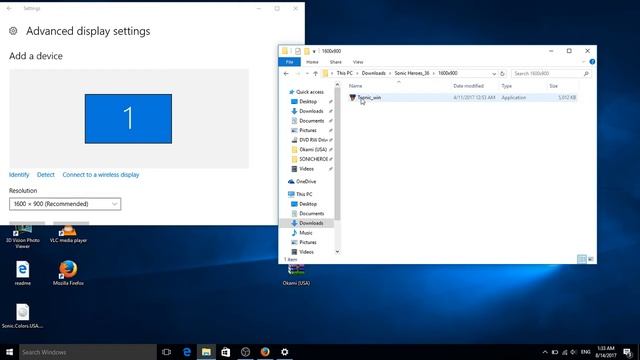Screen dimensions: 640x360
Task: Click Connect to a wireless display link
Action: (x=101, y=175)
